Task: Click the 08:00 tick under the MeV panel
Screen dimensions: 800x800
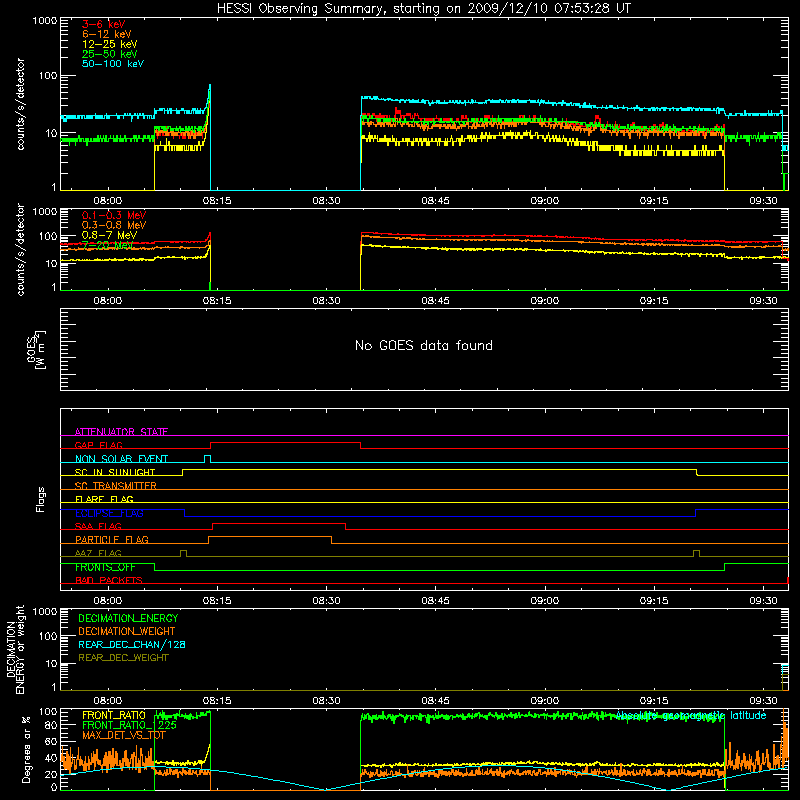Action: pos(108,301)
